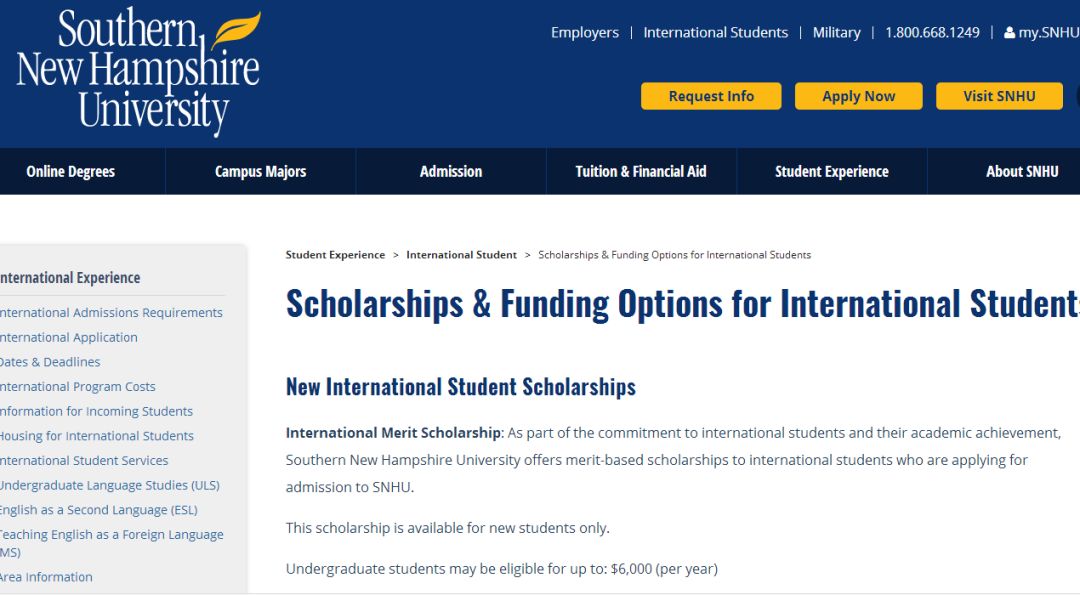The width and height of the screenshot is (1080, 595).
Task: Click the Southern New Hampshire University logo
Action: click(x=138, y=72)
